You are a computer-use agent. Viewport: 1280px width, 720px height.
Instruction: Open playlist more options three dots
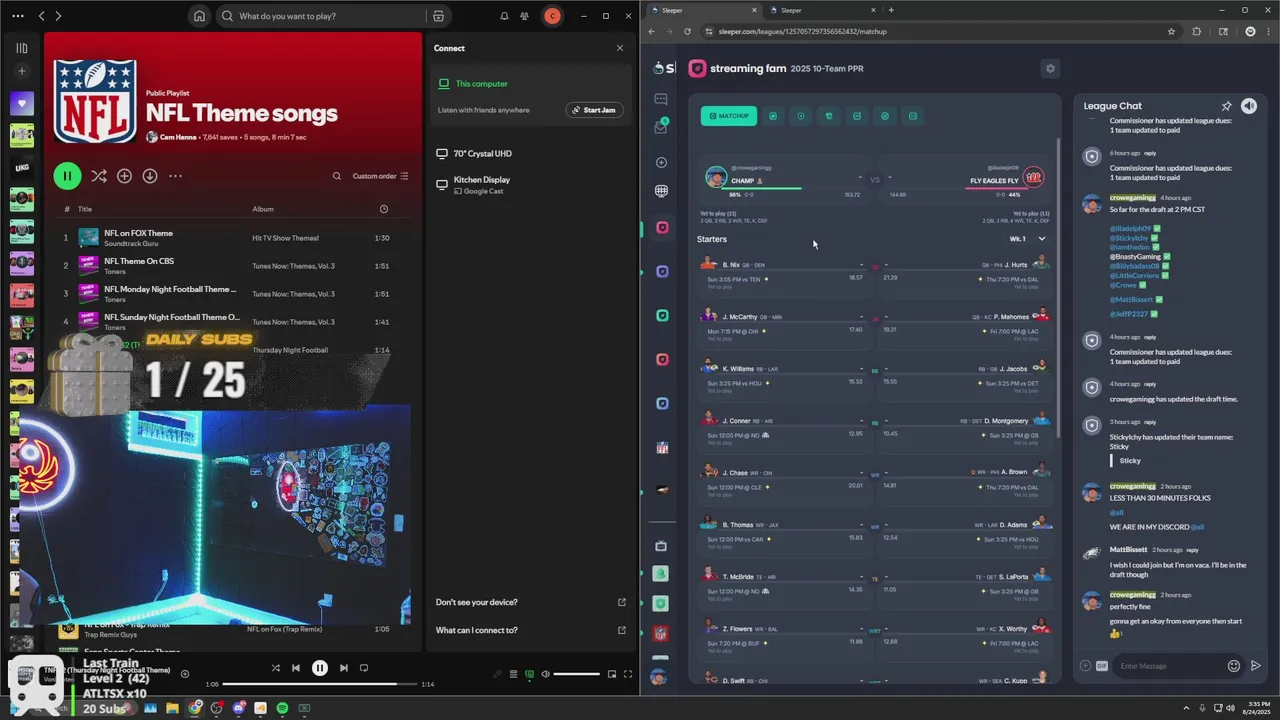[x=175, y=176]
